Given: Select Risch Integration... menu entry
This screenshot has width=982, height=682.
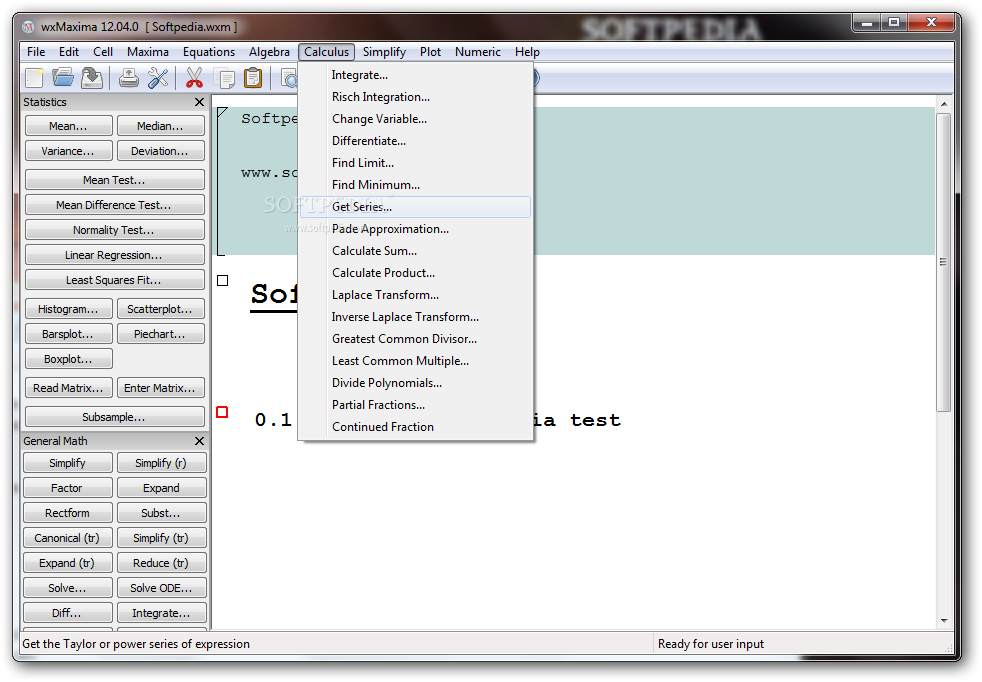Looking at the screenshot, I should (x=415, y=97).
